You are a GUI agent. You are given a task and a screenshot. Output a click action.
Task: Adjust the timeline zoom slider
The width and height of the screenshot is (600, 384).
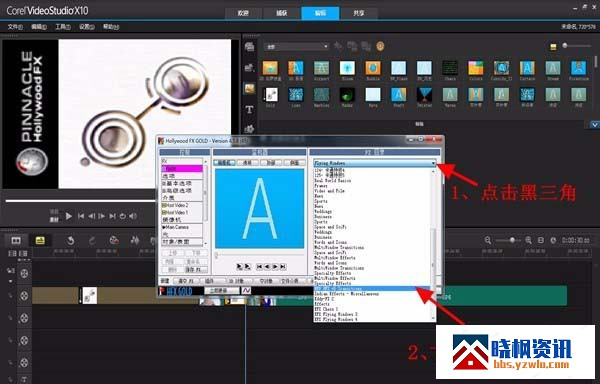click(x=512, y=240)
